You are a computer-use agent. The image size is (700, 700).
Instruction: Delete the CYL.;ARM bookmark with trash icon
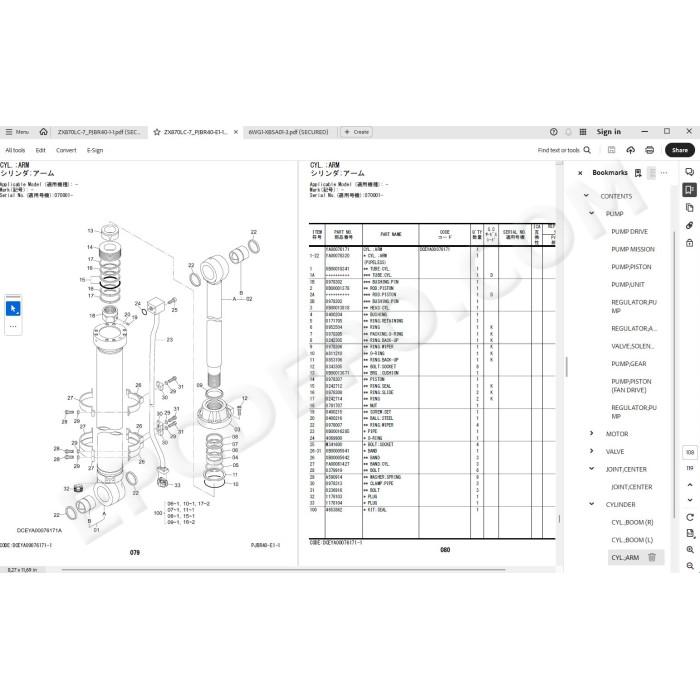point(652,557)
